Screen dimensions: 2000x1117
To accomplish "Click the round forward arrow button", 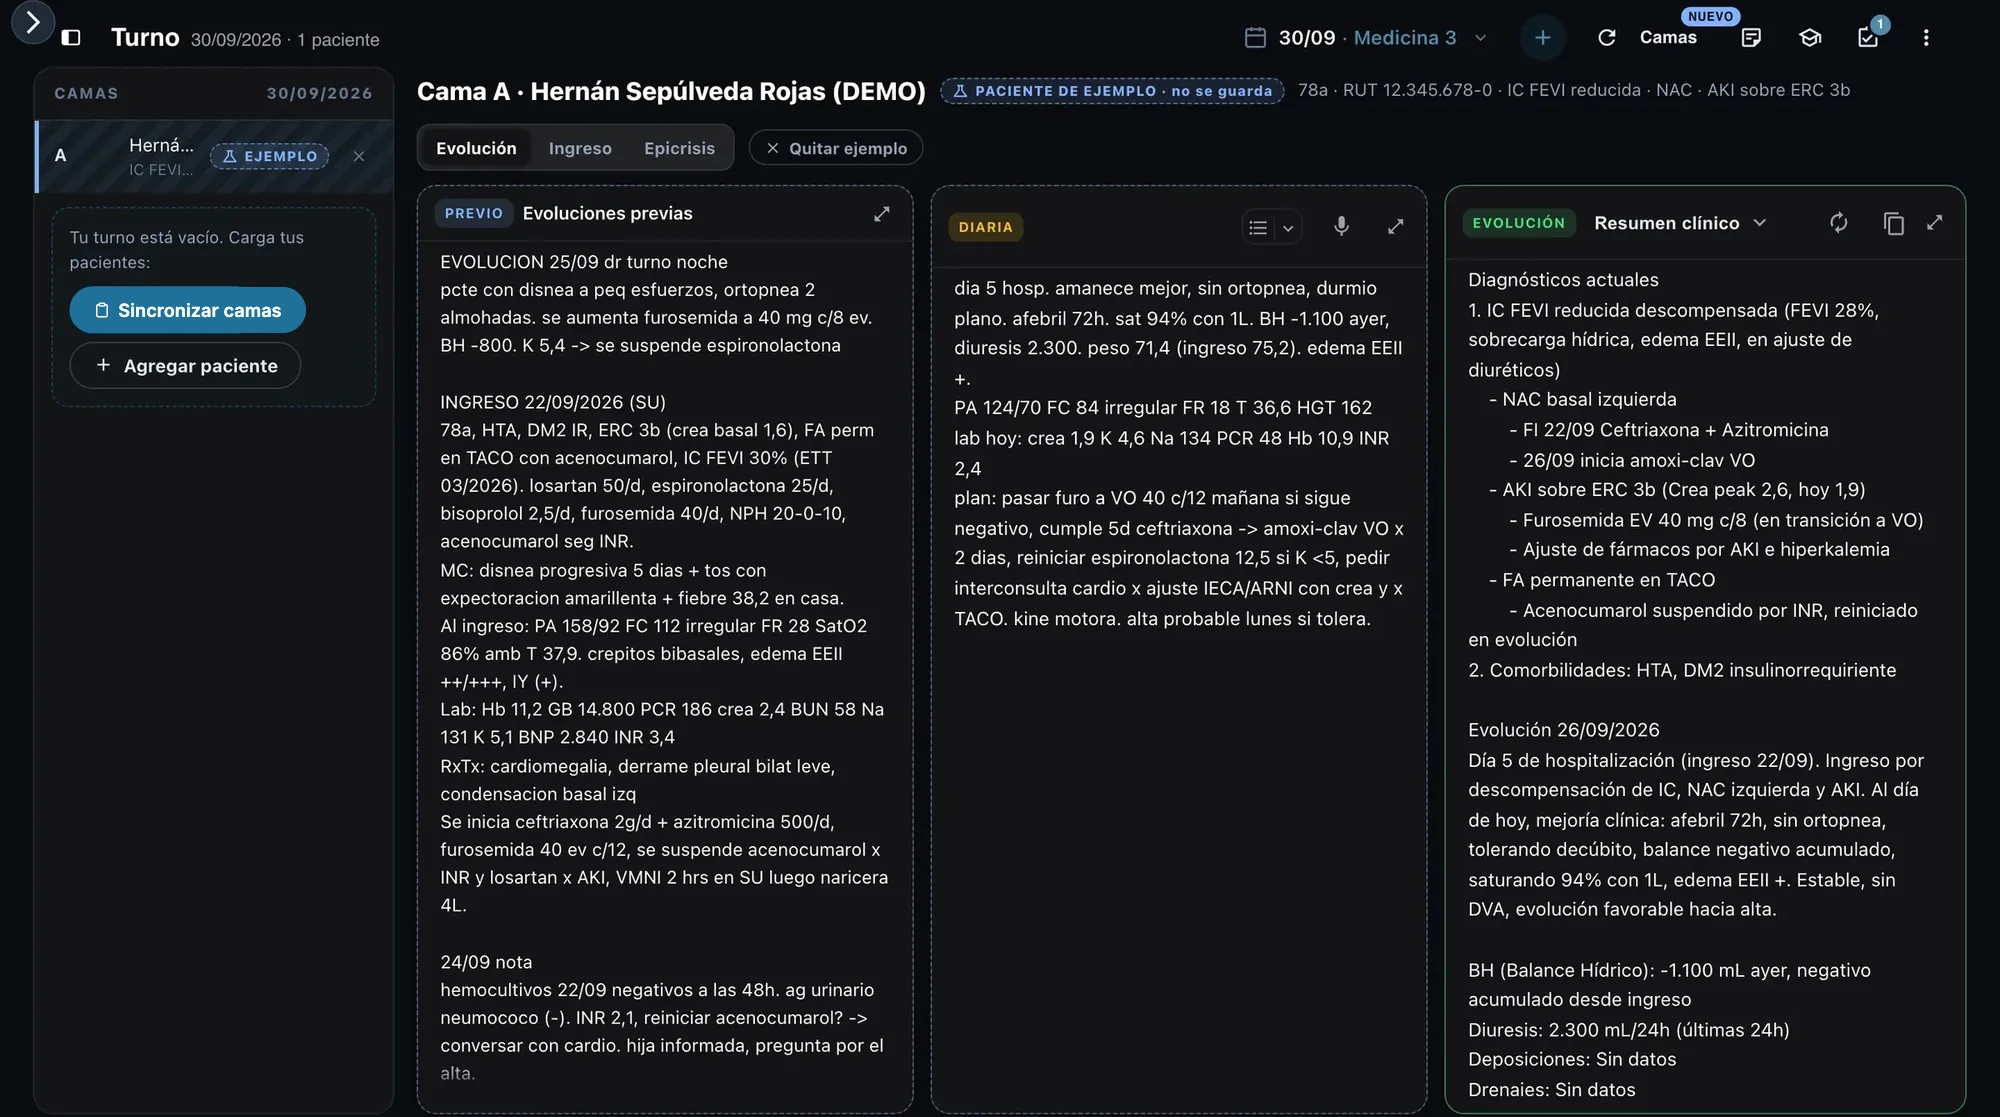I will point(32,22).
